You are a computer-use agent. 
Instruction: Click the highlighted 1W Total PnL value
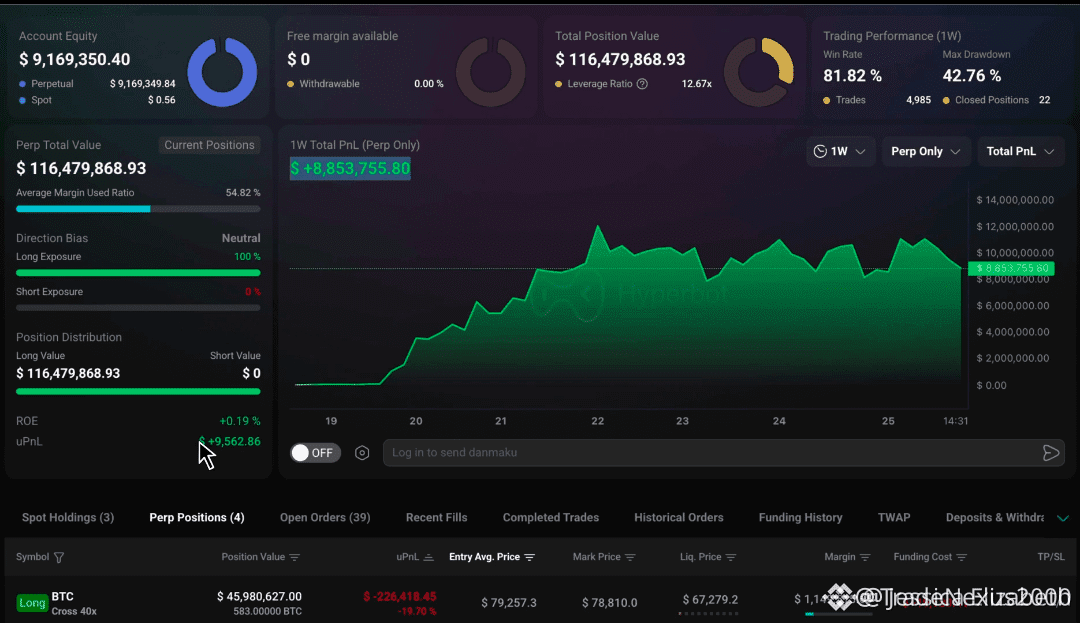pos(350,169)
